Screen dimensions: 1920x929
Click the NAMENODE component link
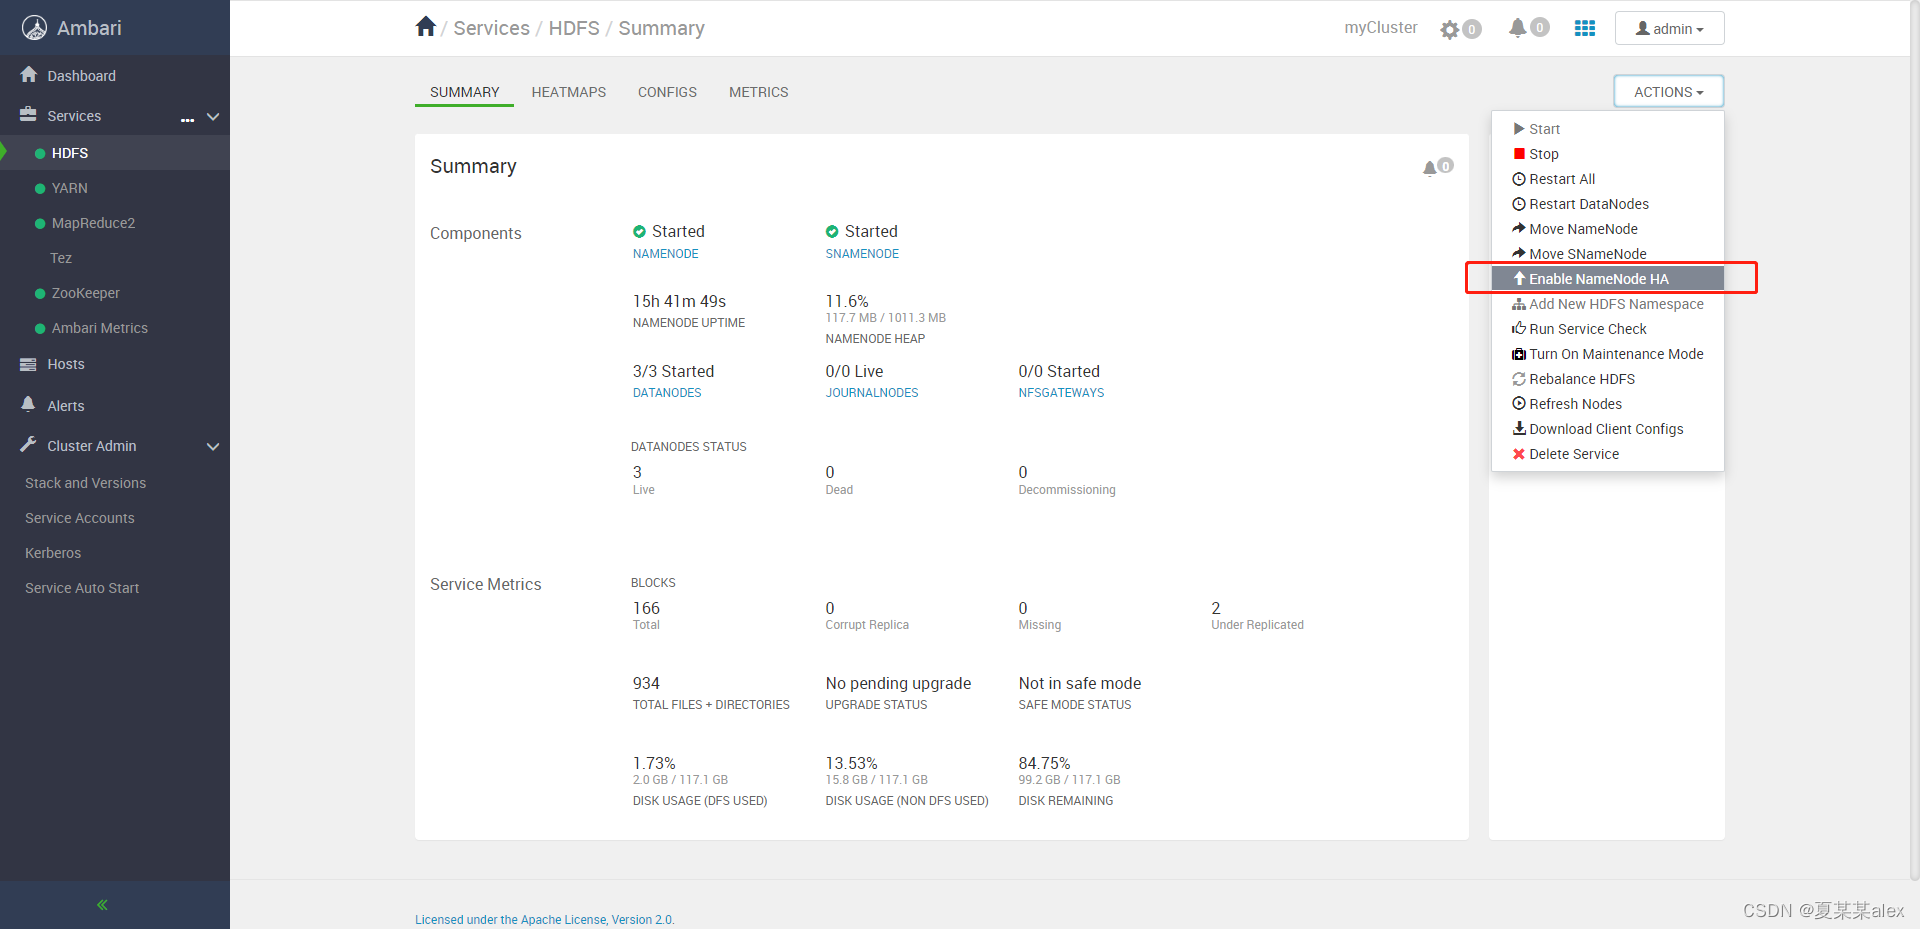665,254
